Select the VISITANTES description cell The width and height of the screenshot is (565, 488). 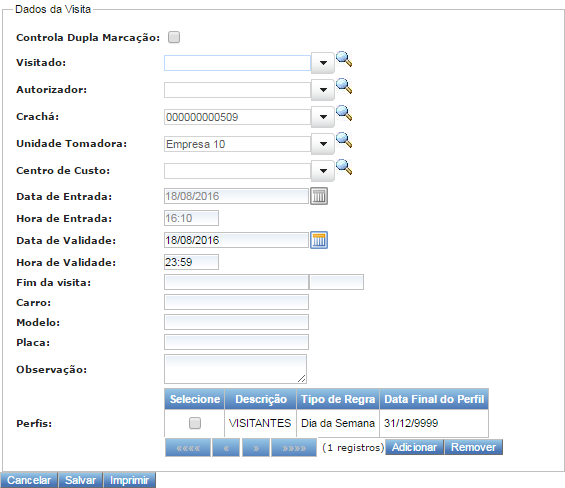[261, 423]
